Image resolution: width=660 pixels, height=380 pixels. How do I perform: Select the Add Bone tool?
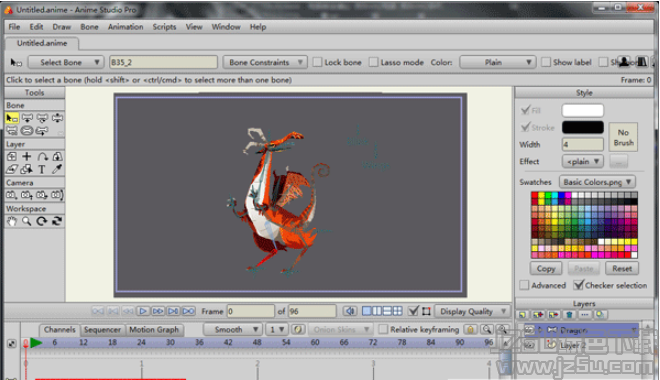pos(12,131)
